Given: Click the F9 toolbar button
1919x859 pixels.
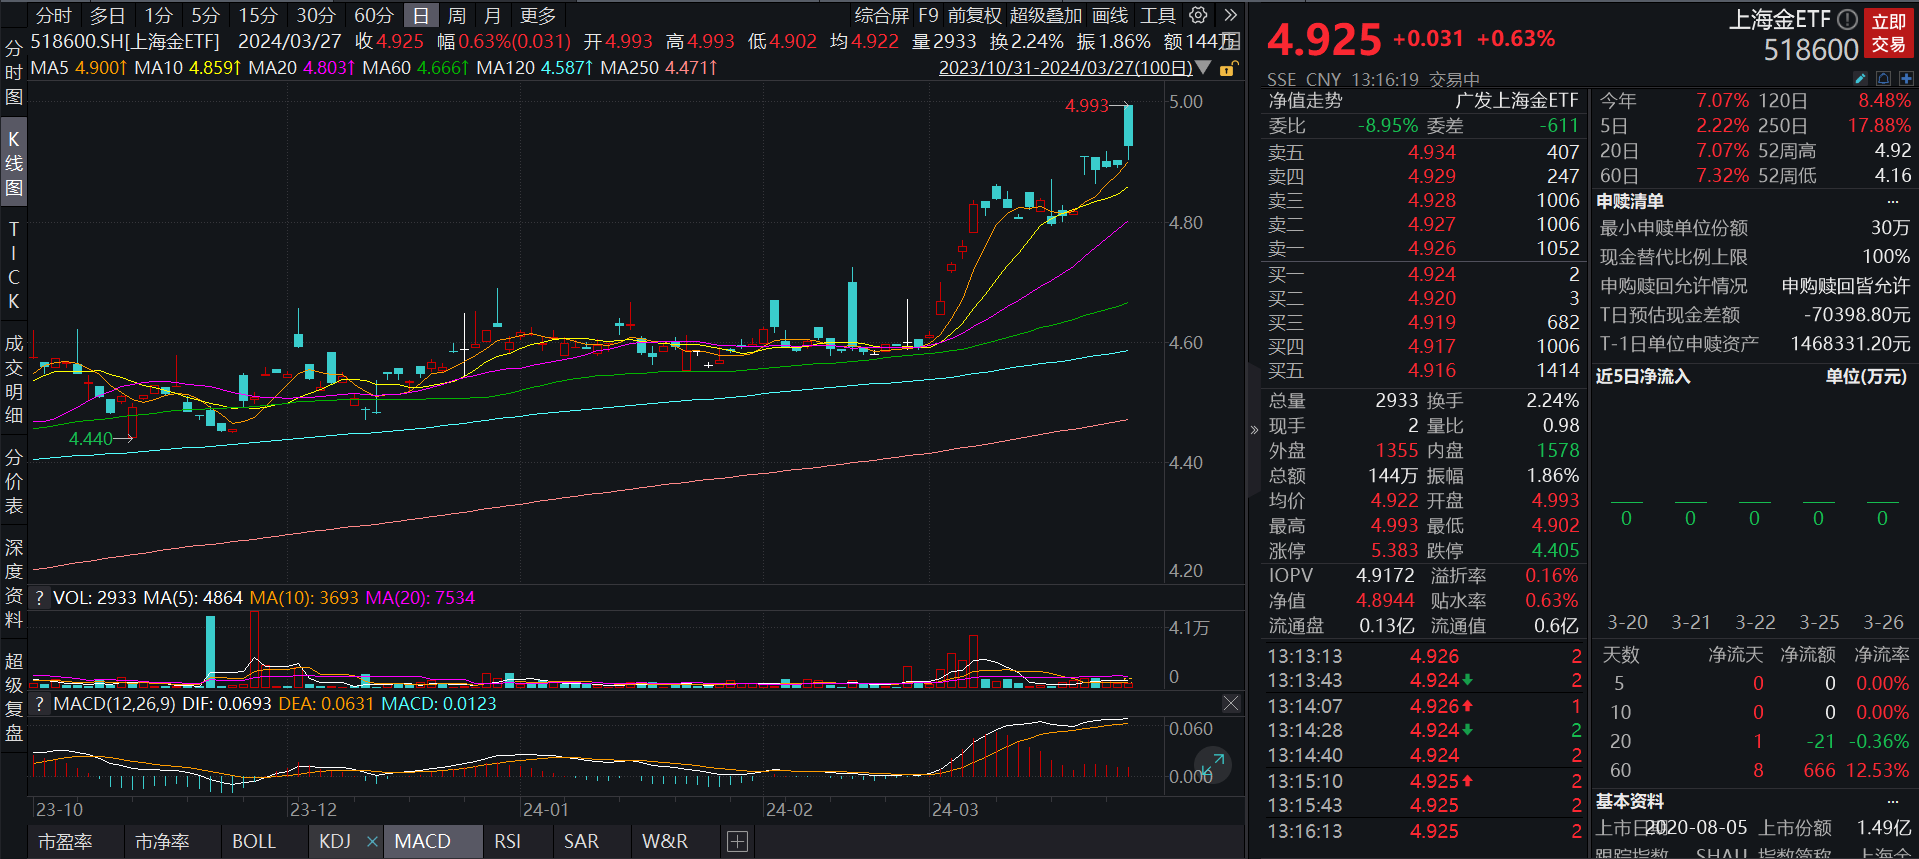Looking at the screenshot, I should (x=929, y=15).
